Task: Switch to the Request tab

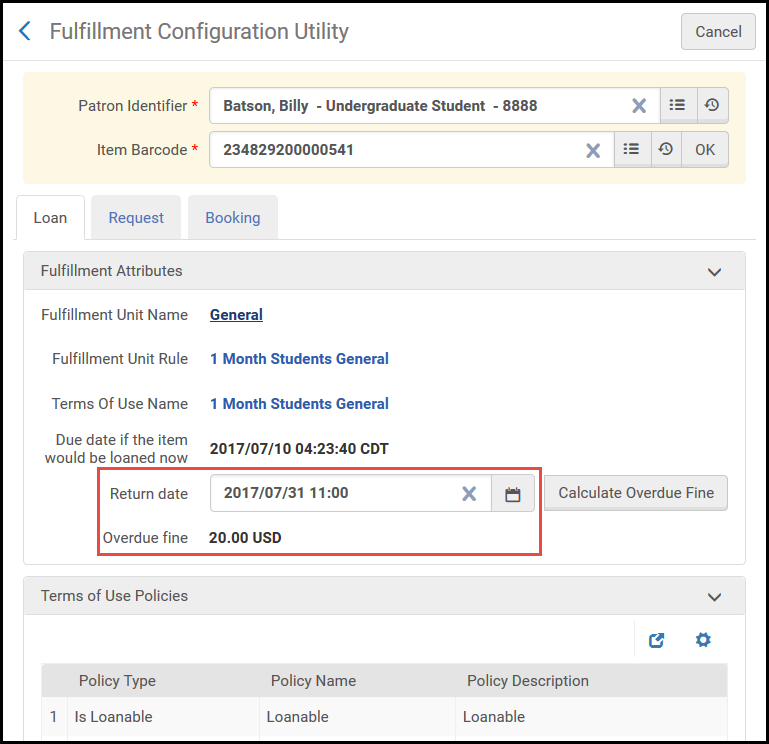Action: pos(136,218)
